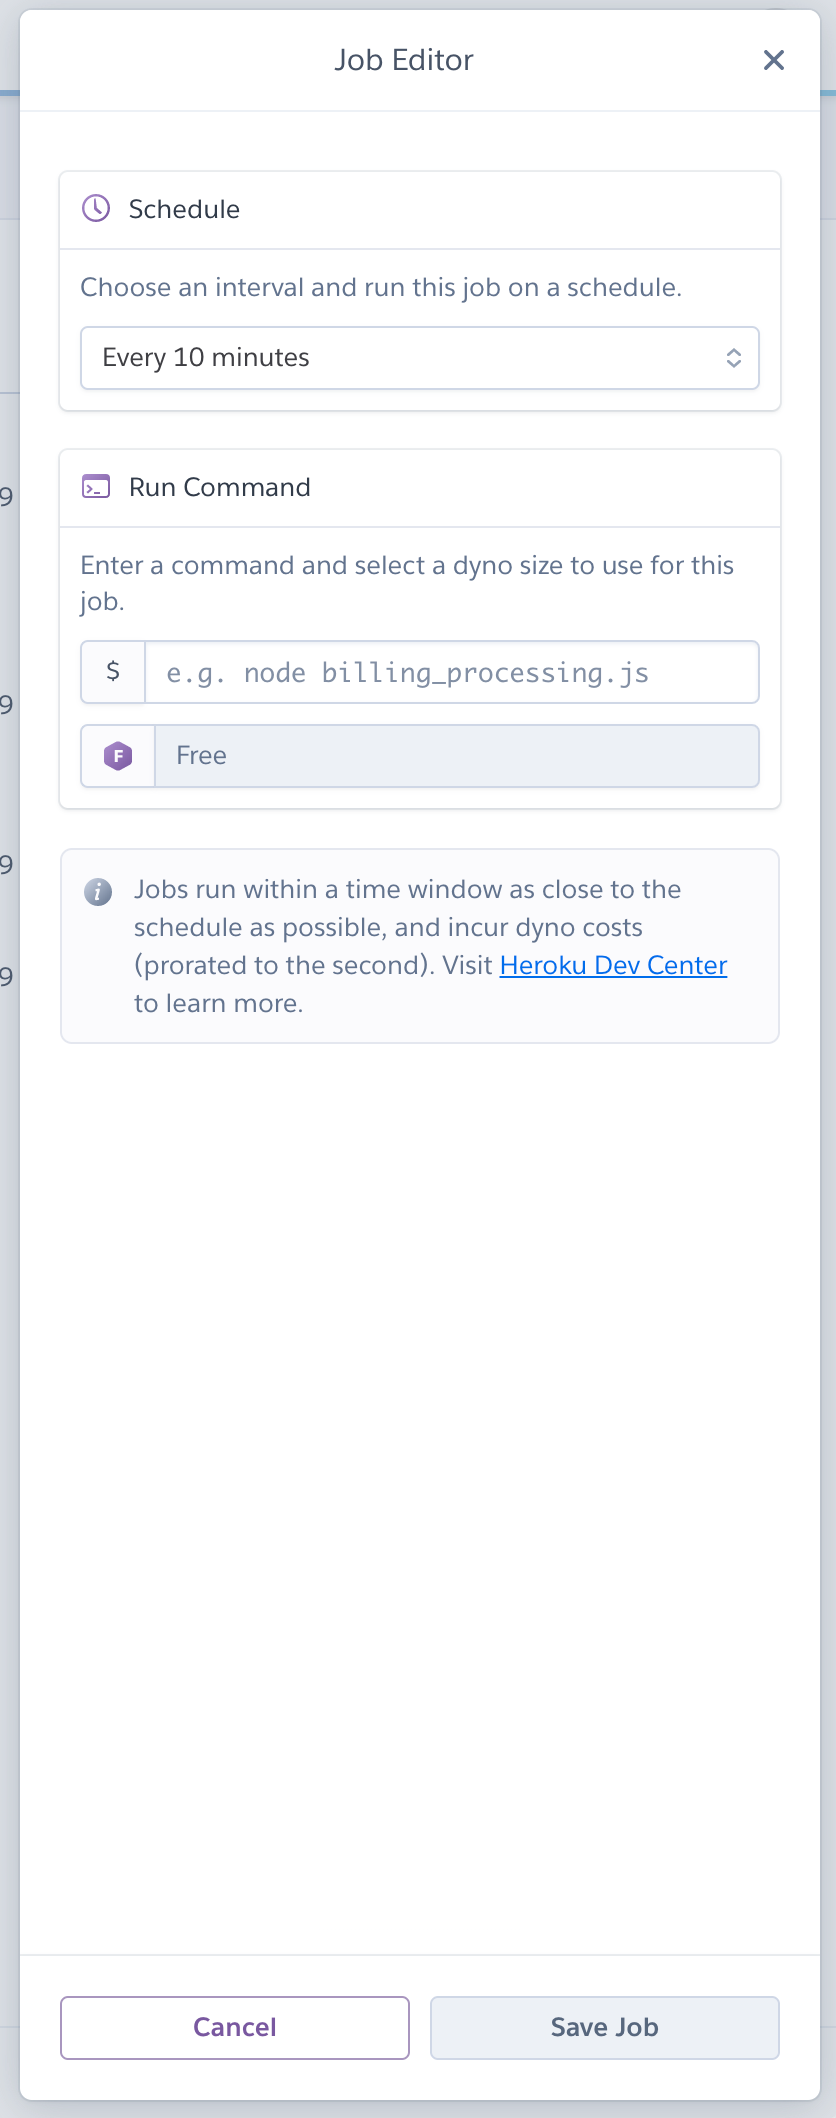Click the dollar sign command prefix
The width and height of the screenshot is (836, 2118).
(x=113, y=672)
